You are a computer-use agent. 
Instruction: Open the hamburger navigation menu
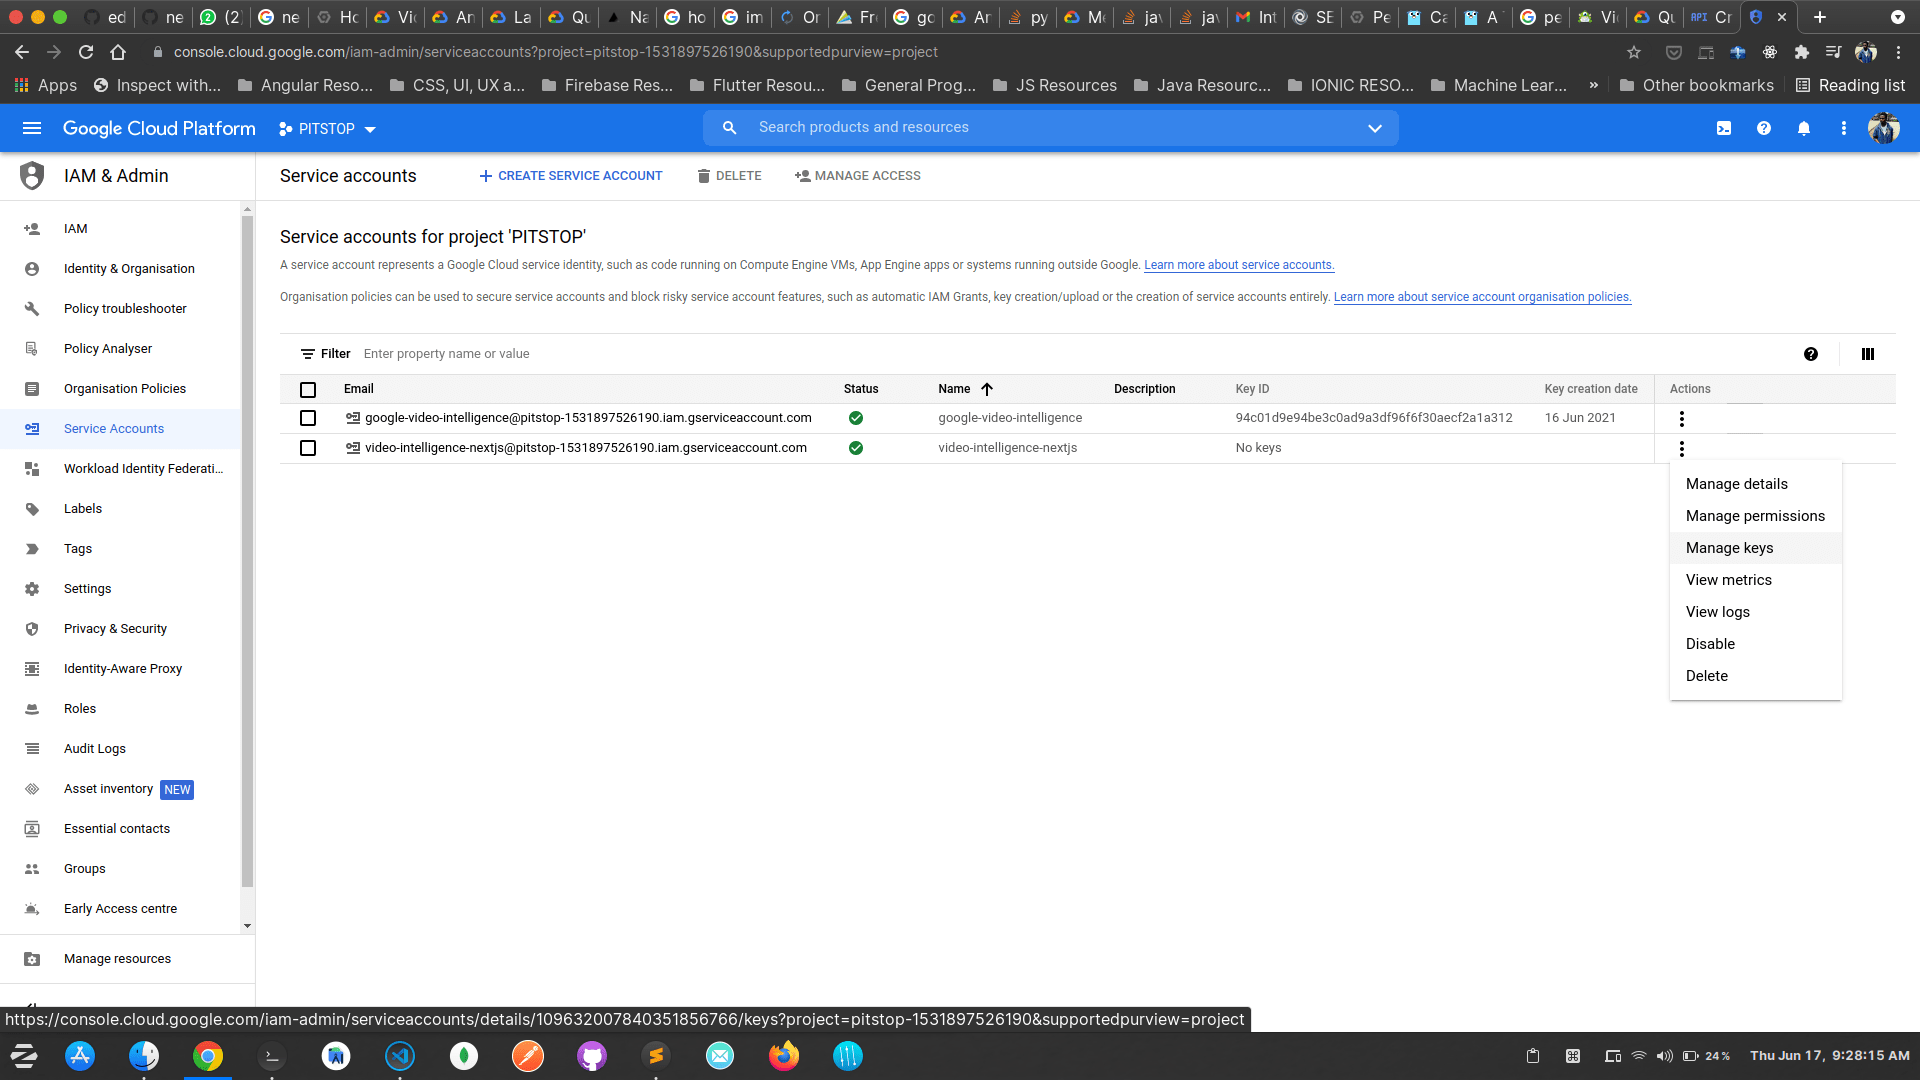tap(32, 128)
